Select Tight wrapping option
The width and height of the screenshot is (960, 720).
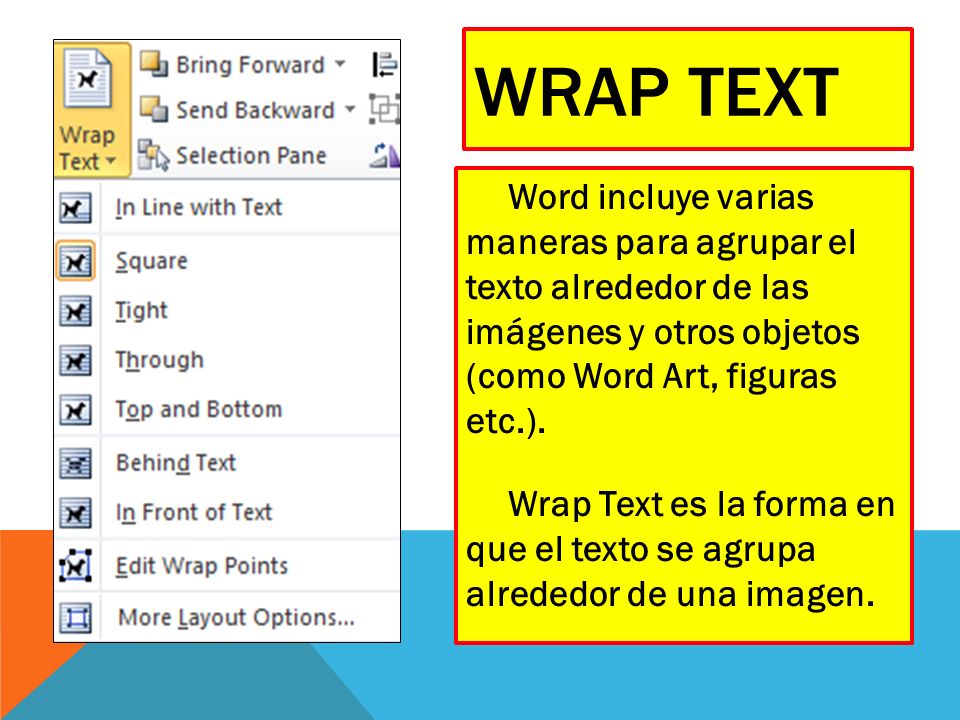141,311
